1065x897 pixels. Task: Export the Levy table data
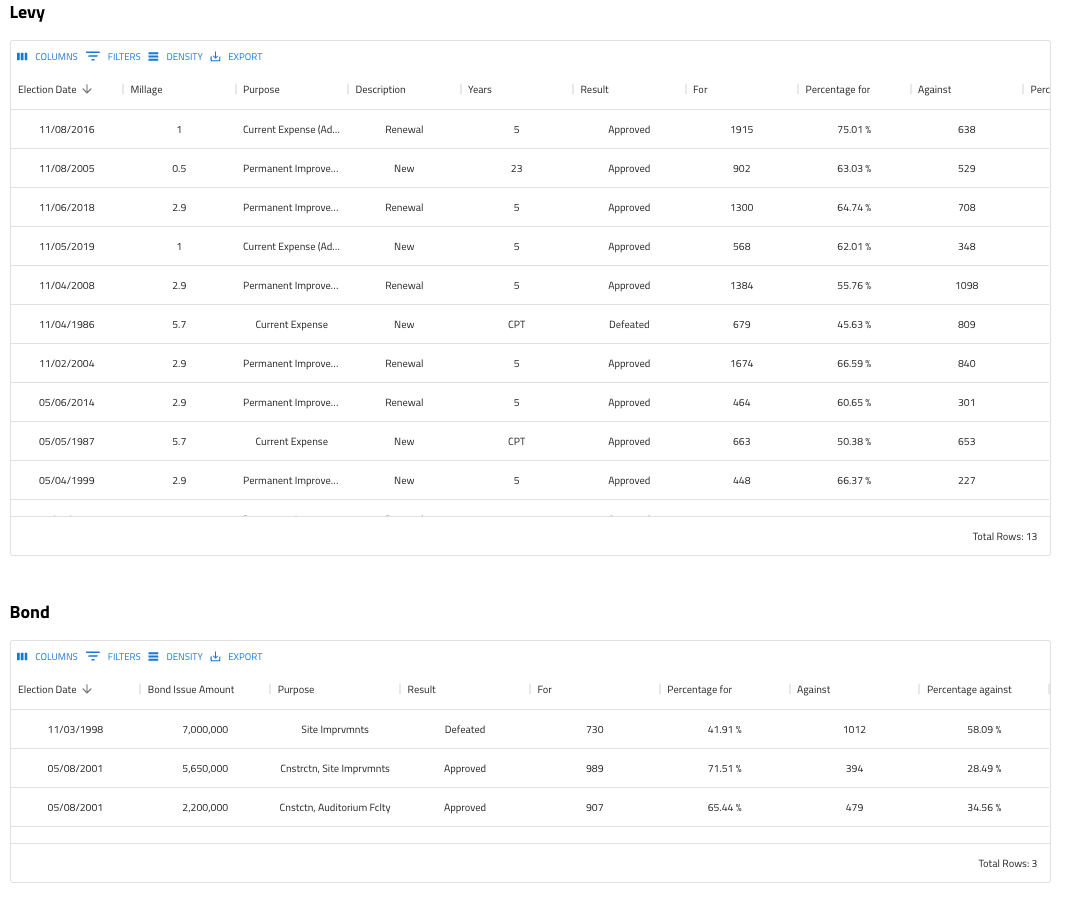[236, 57]
